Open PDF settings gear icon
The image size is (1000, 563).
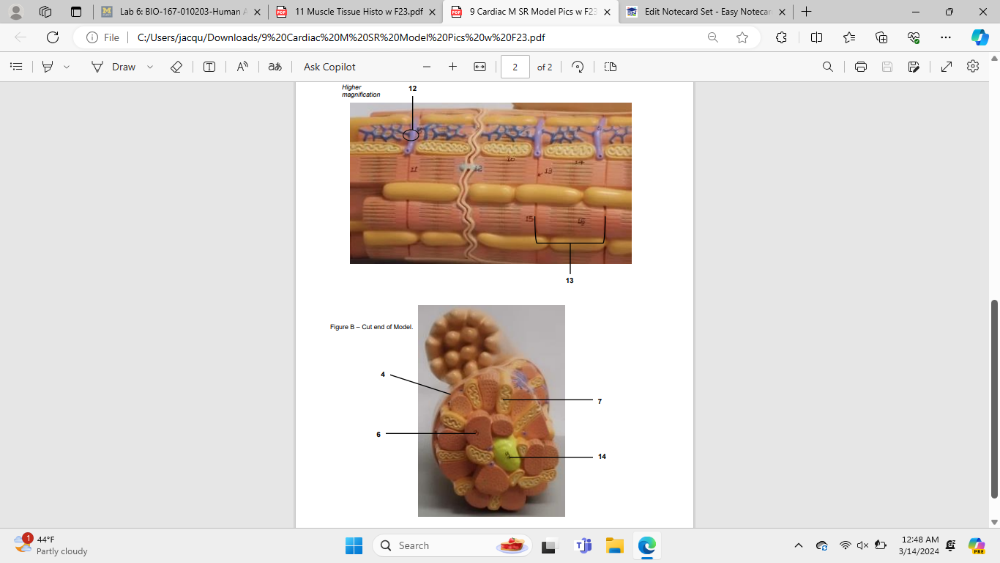(973, 67)
